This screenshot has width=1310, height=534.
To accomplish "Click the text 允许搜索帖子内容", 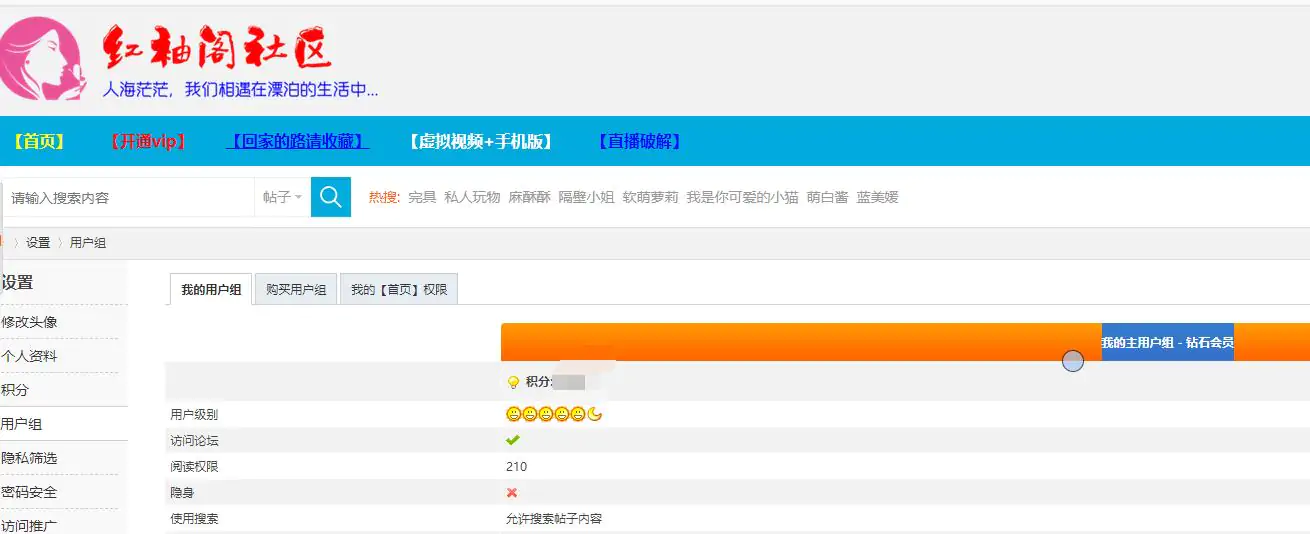I will 554,519.
